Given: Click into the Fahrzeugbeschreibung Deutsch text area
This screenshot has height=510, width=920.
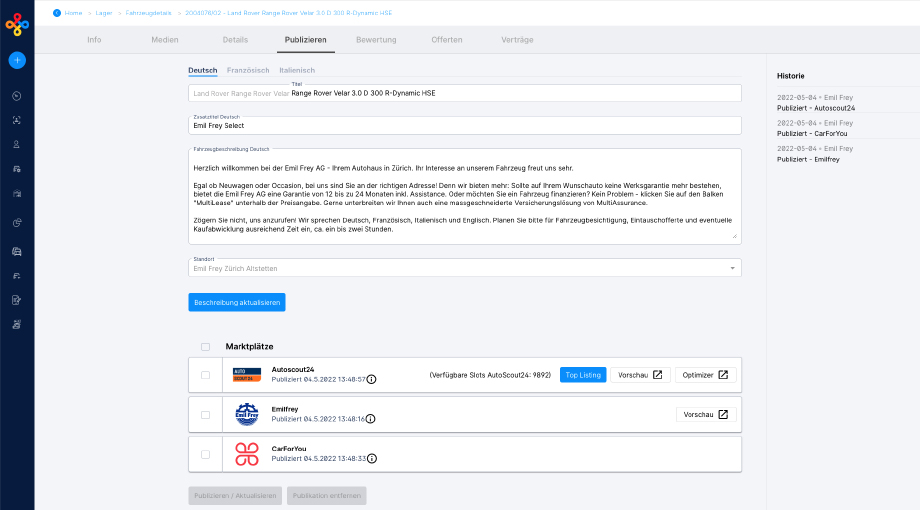Looking at the screenshot, I should click(x=465, y=197).
